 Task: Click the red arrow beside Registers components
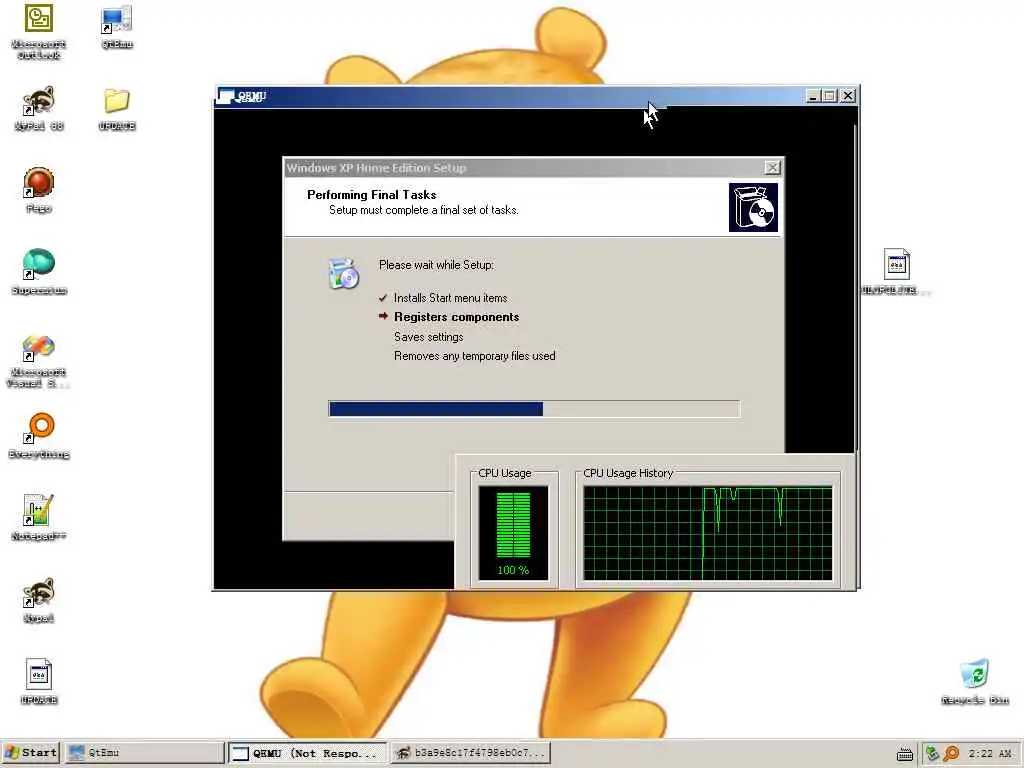(383, 316)
